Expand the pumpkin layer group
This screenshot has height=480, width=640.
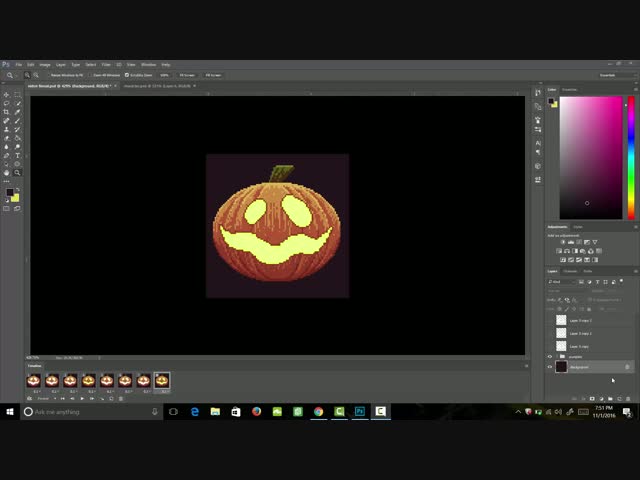tap(557, 356)
